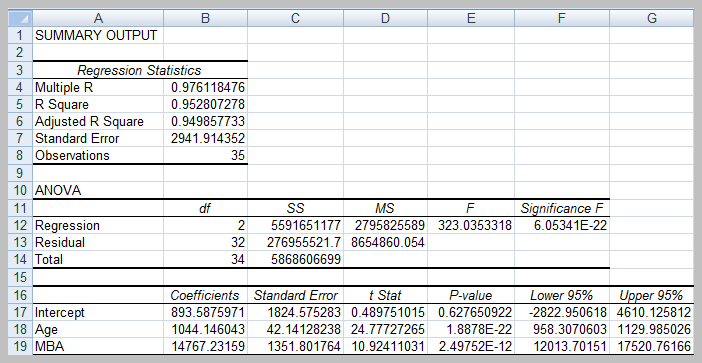Select the Intercept coefficient 893.5875971

pyautogui.click(x=205, y=312)
